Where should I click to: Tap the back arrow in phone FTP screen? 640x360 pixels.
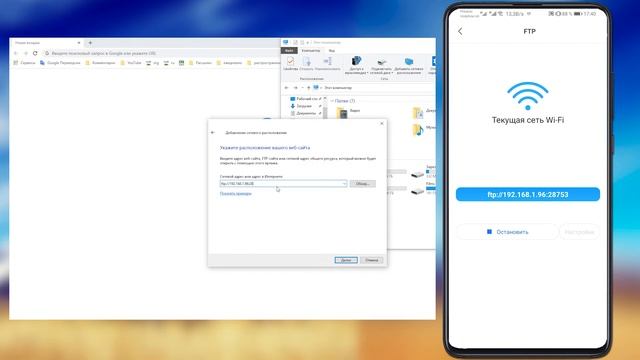click(460, 31)
